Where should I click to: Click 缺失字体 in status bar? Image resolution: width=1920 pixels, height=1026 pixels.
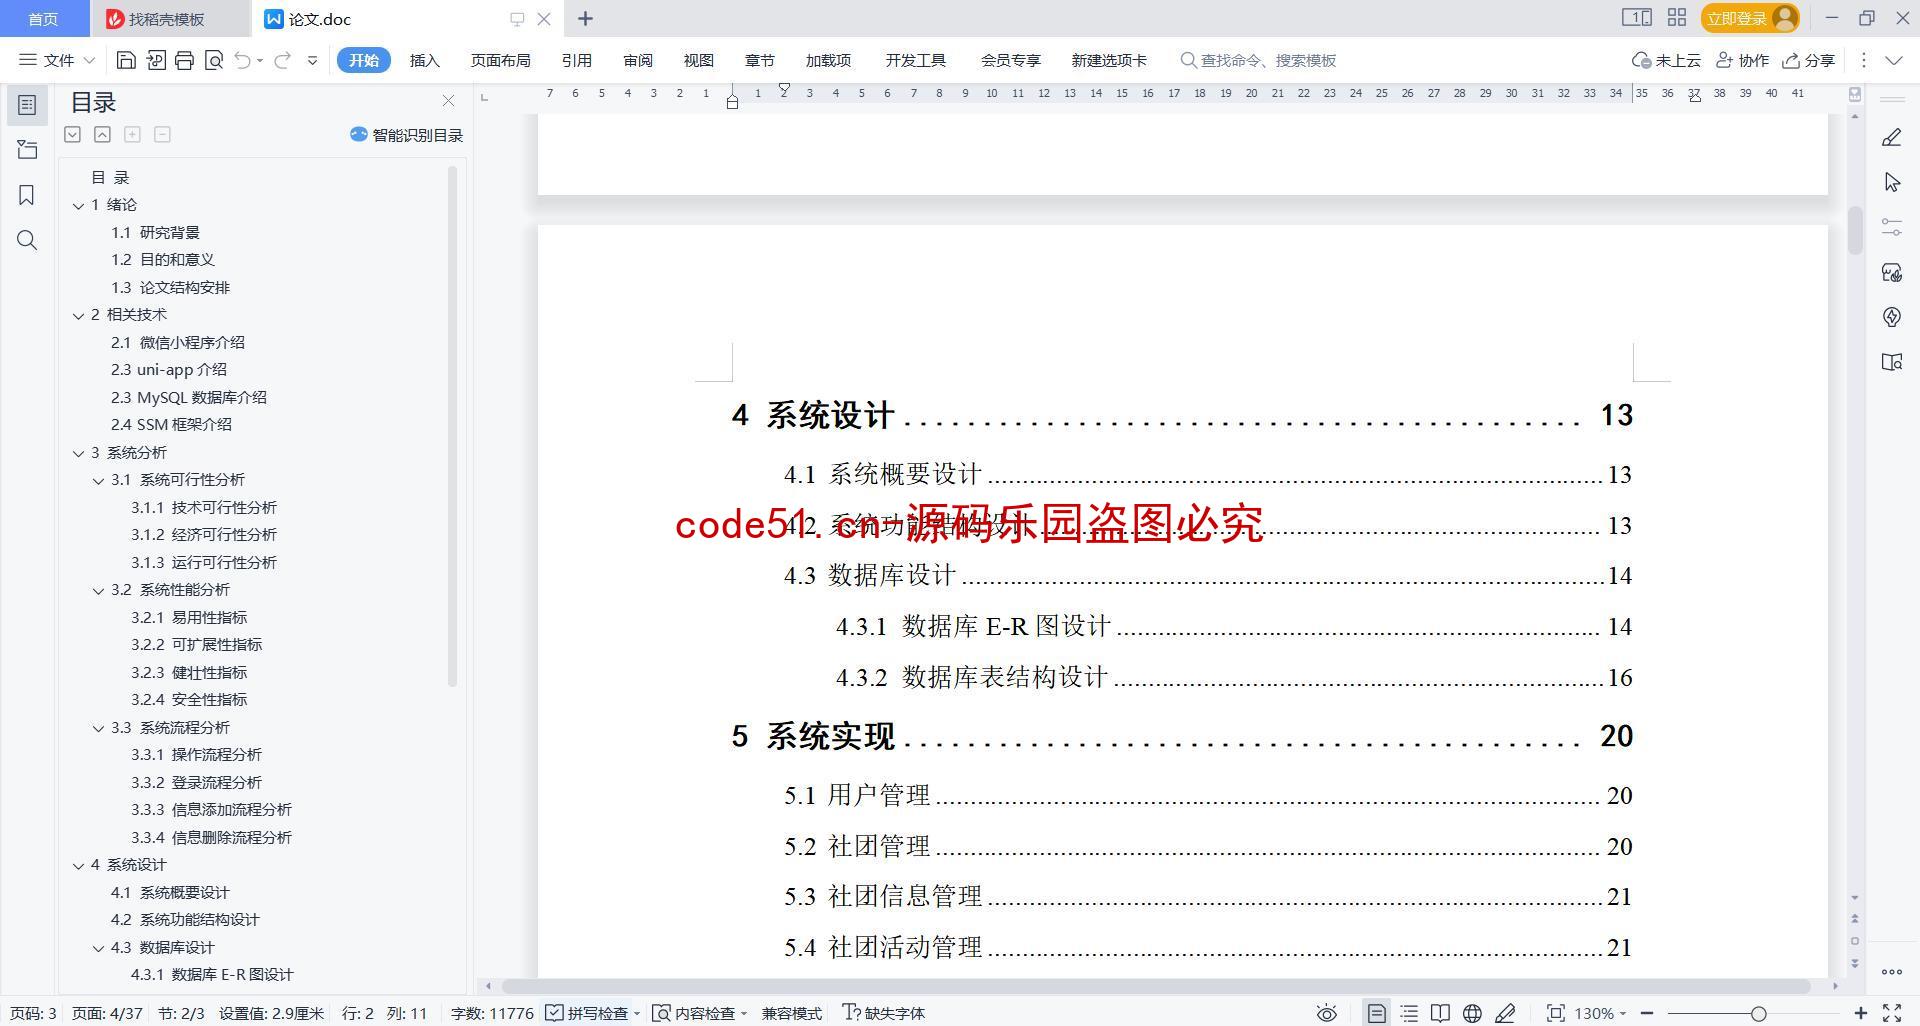click(884, 1013)
